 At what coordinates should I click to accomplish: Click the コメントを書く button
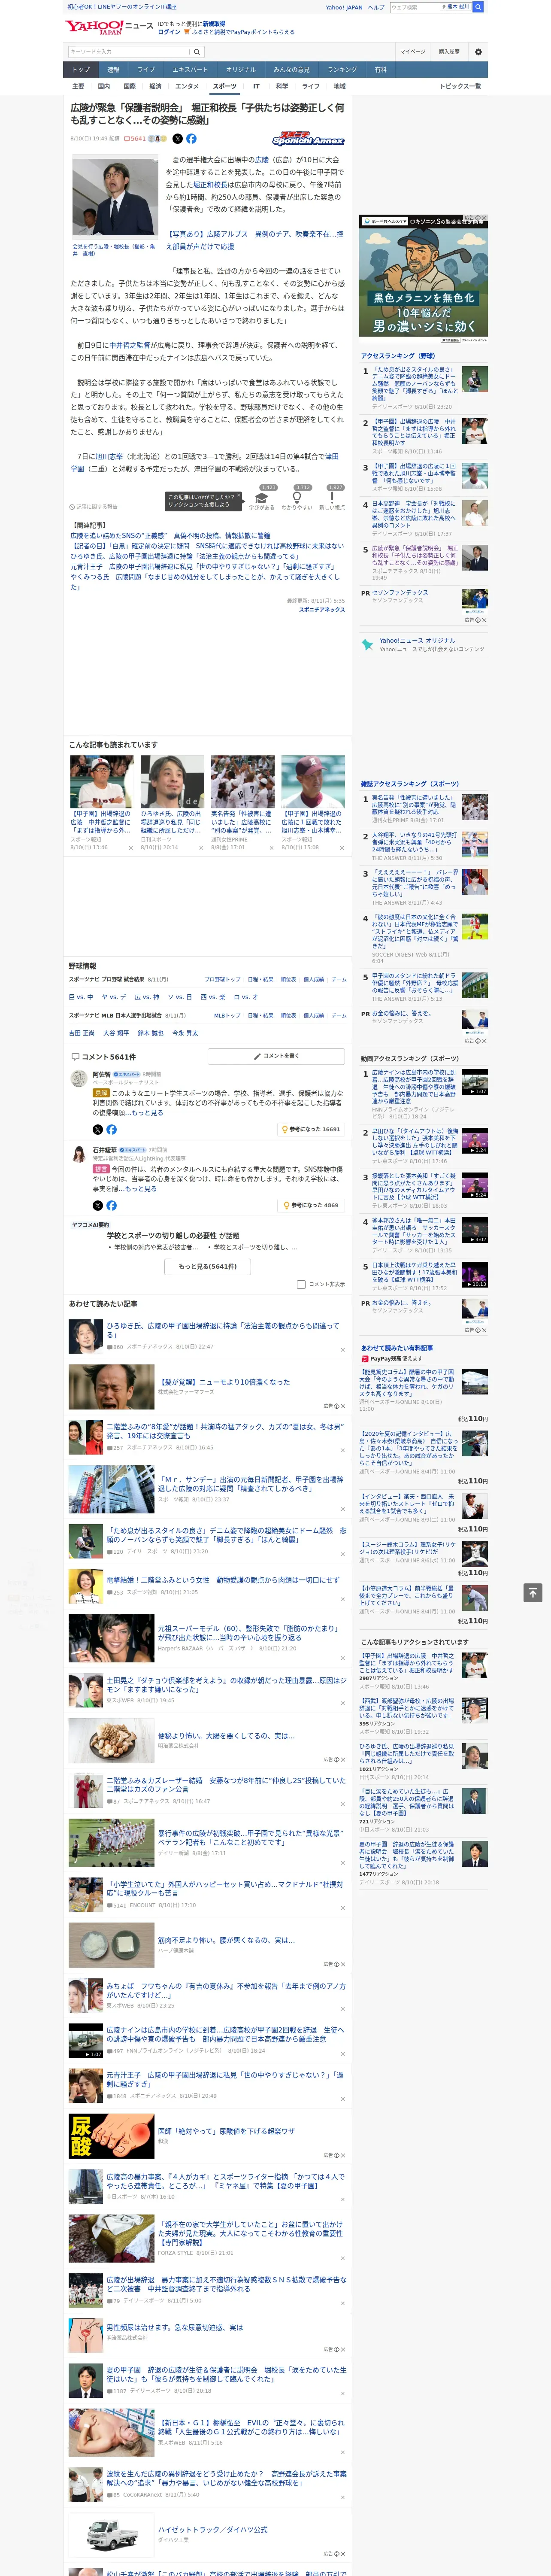pyautogui.click(x=277, y=1056)
